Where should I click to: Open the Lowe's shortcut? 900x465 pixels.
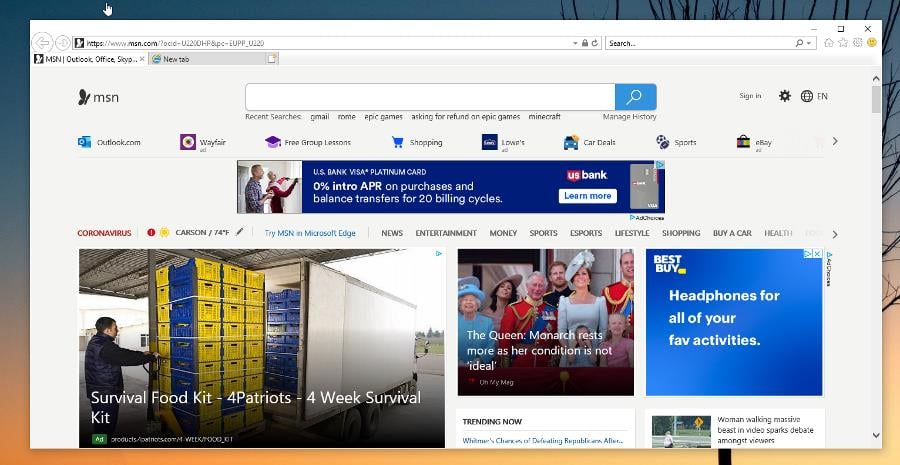tap(503, 142)
